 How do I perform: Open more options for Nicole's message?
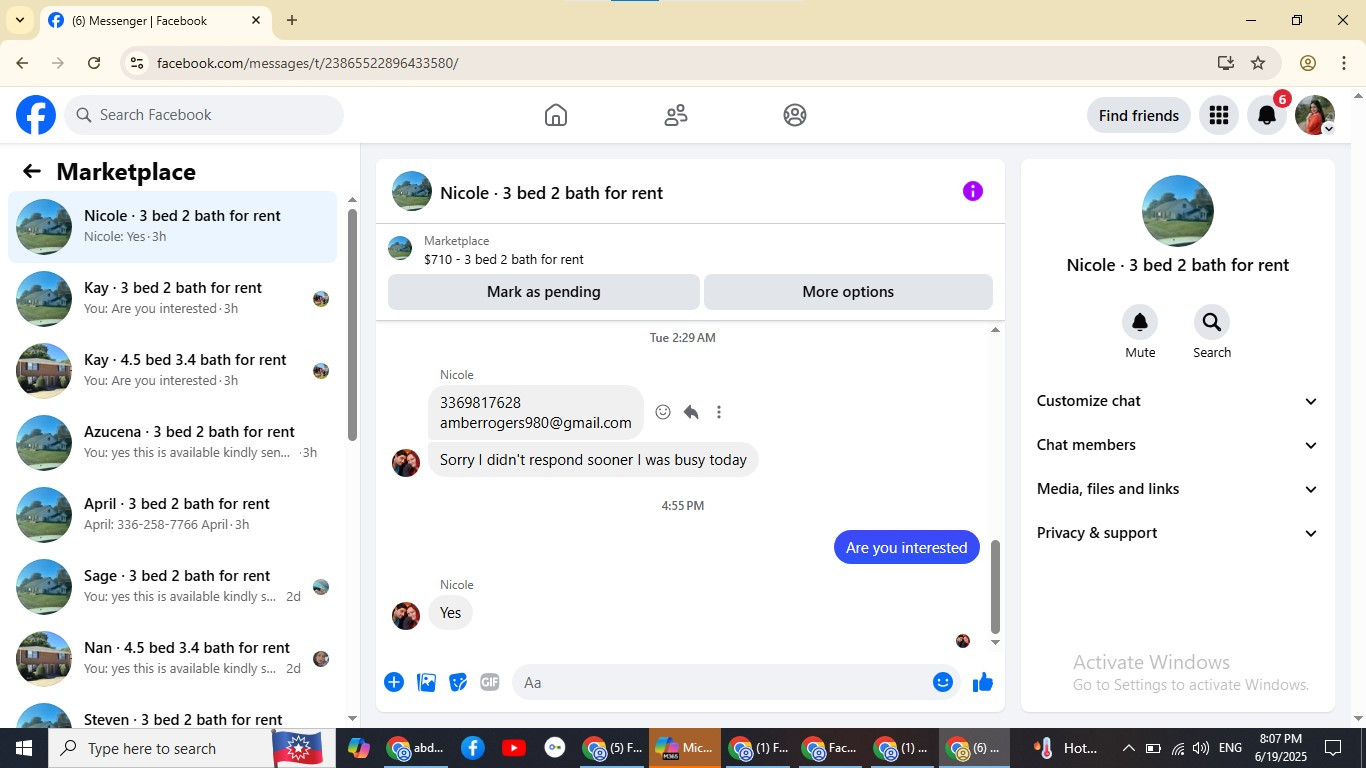coord(719,412)
